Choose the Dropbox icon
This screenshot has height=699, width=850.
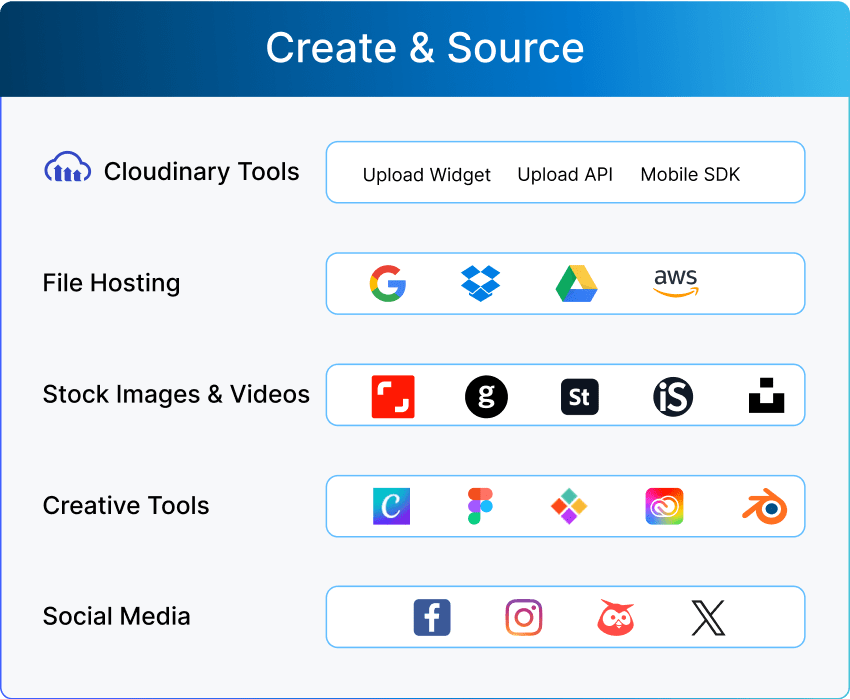pyautogui.click(x=480, y=283)
